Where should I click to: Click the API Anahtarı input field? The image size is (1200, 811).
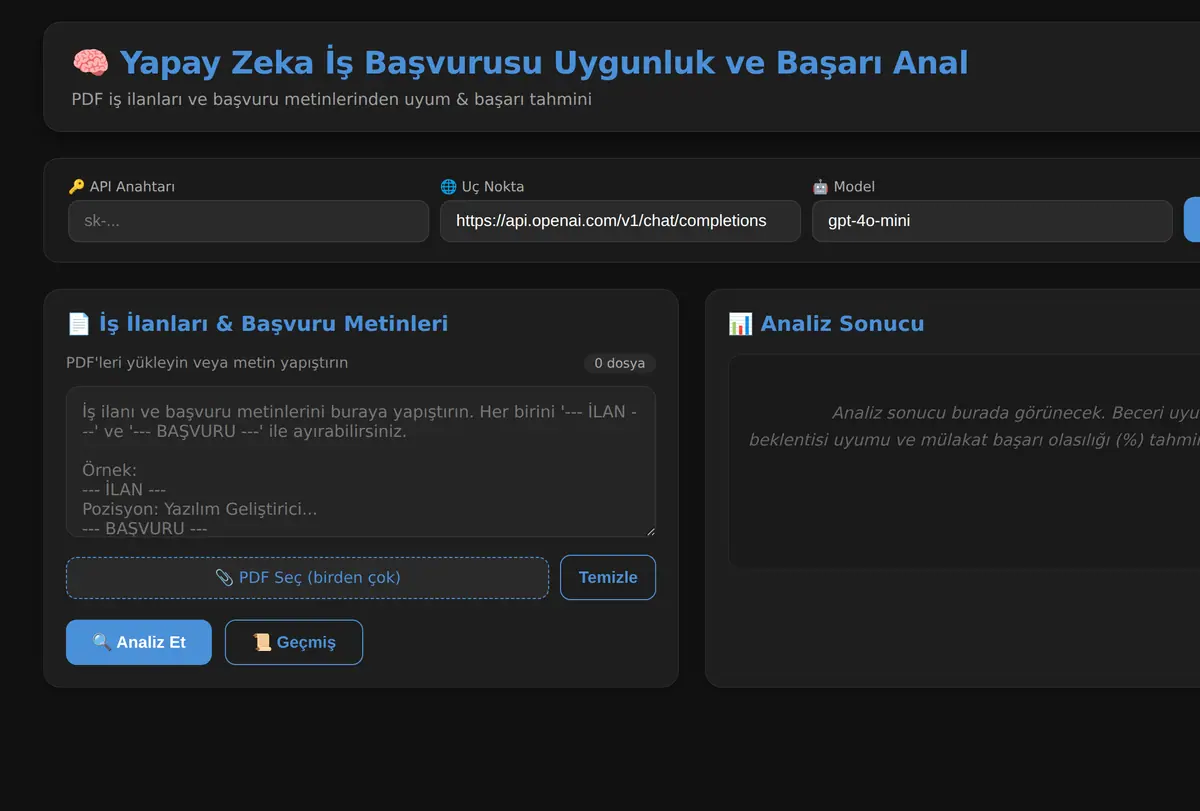248,221
